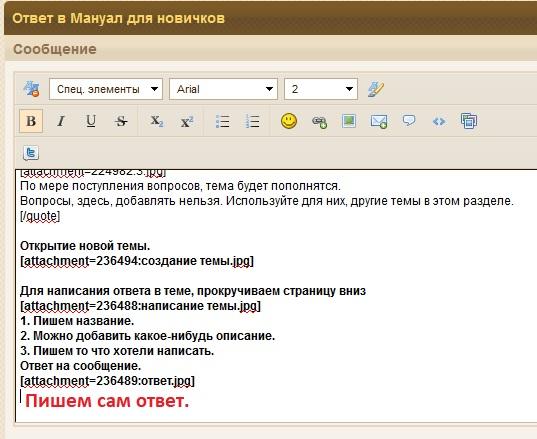
Task: Insert email link with the envelope icon
Action: pos(379,121)
